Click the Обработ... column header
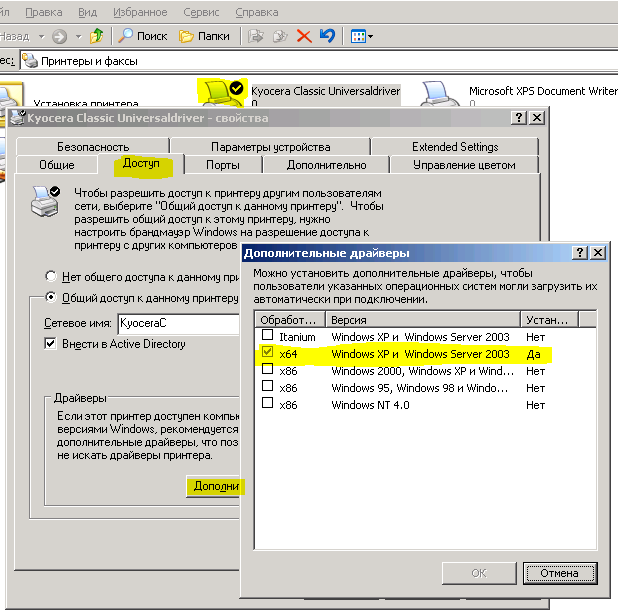 (290, 320)
